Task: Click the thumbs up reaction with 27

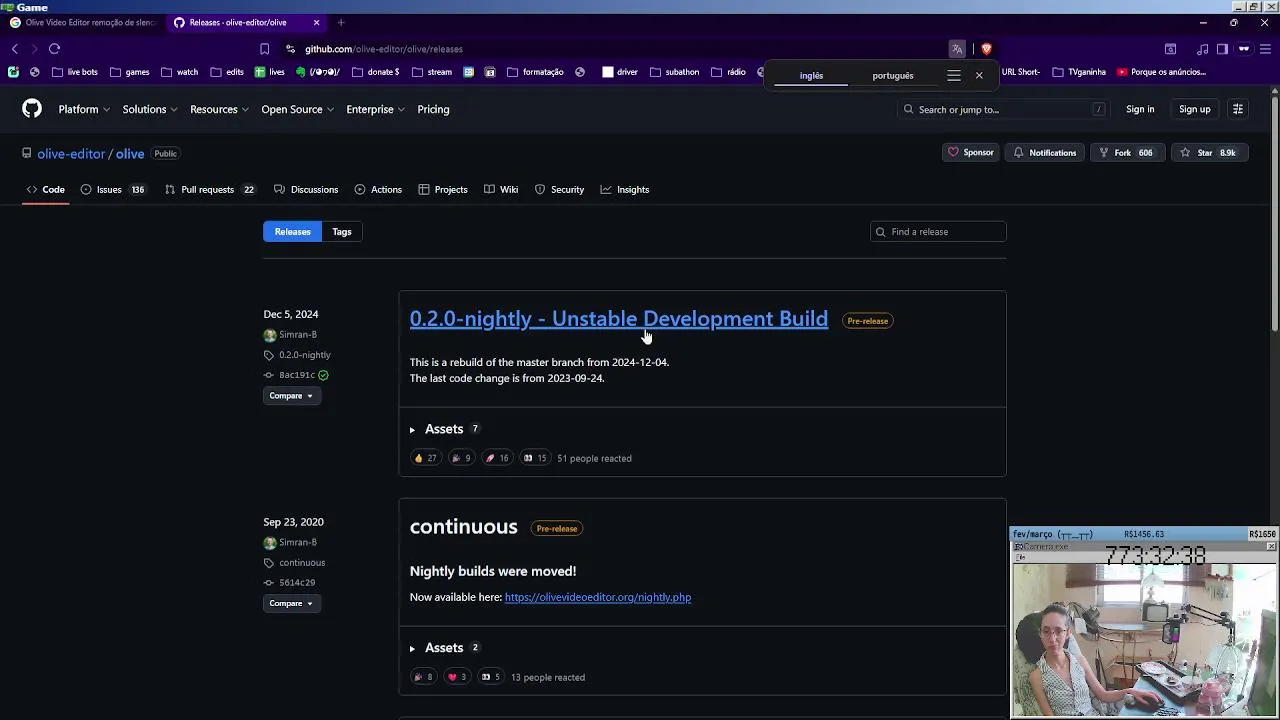Action: point(425,458)
